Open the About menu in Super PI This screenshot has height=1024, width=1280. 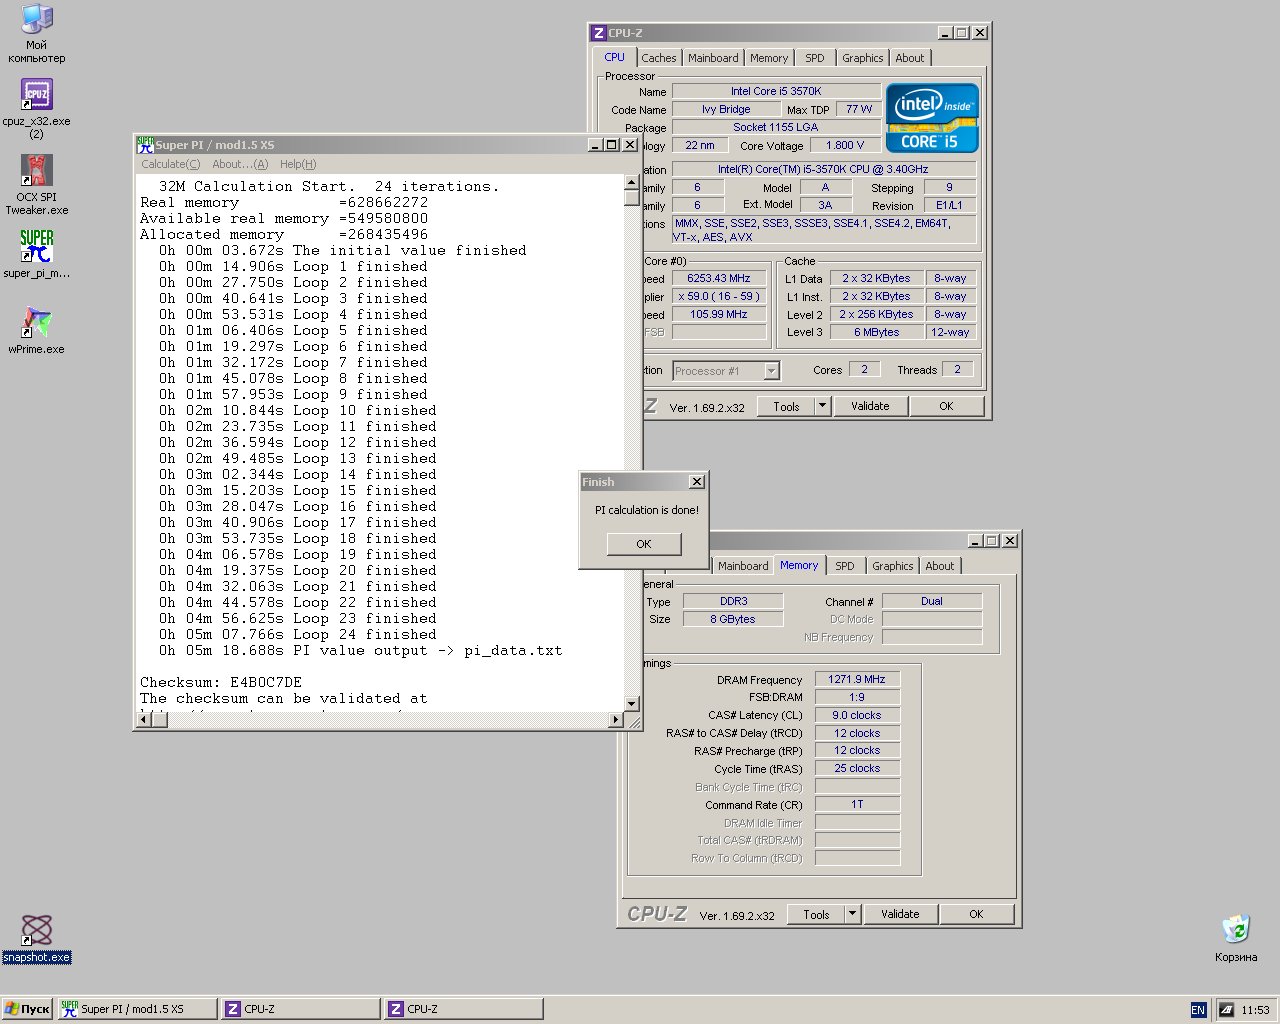(240, 164)
